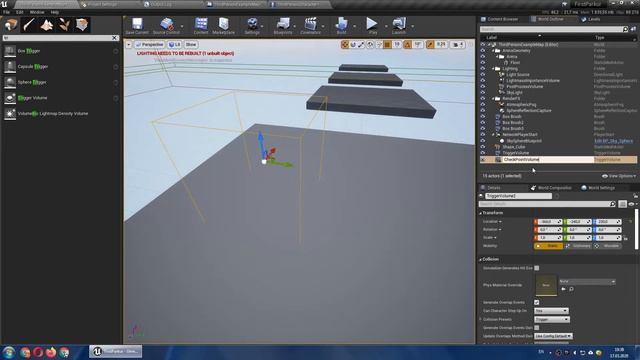Enable Generate Overlap Events During Level Streaming
The height and width of the screenshot is (360, 640).
537,328
